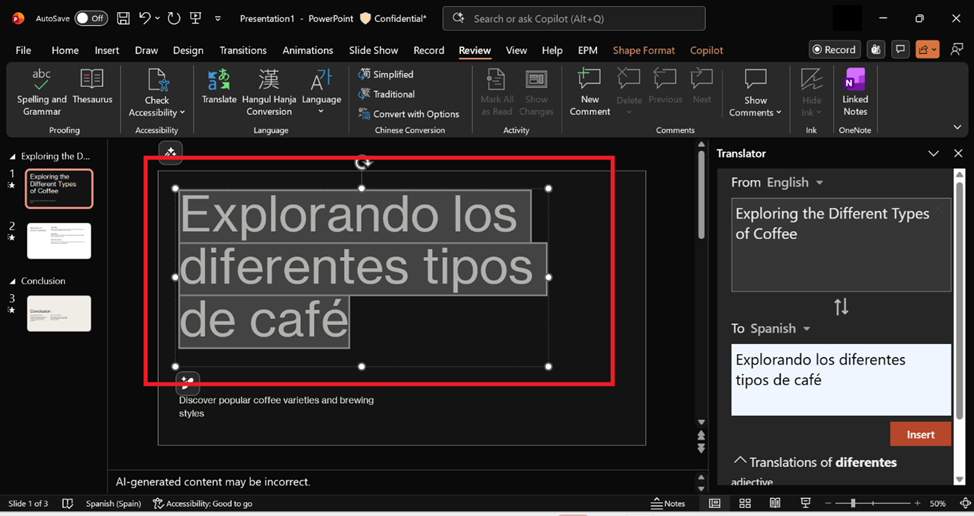The image size is (974, 516).
Task: Select slide 3 Conclusion thumbnail
Action: [59, 314]
